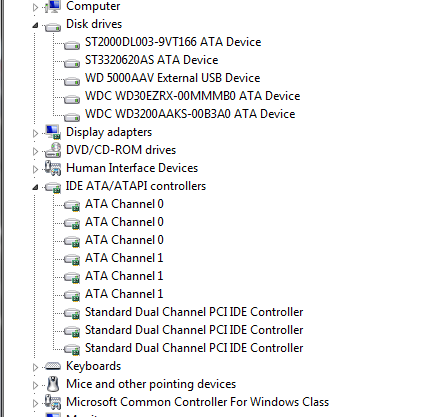Click the Disk drives category icon
This screenshot has height=417, width=446.
[x=53, y=26]
